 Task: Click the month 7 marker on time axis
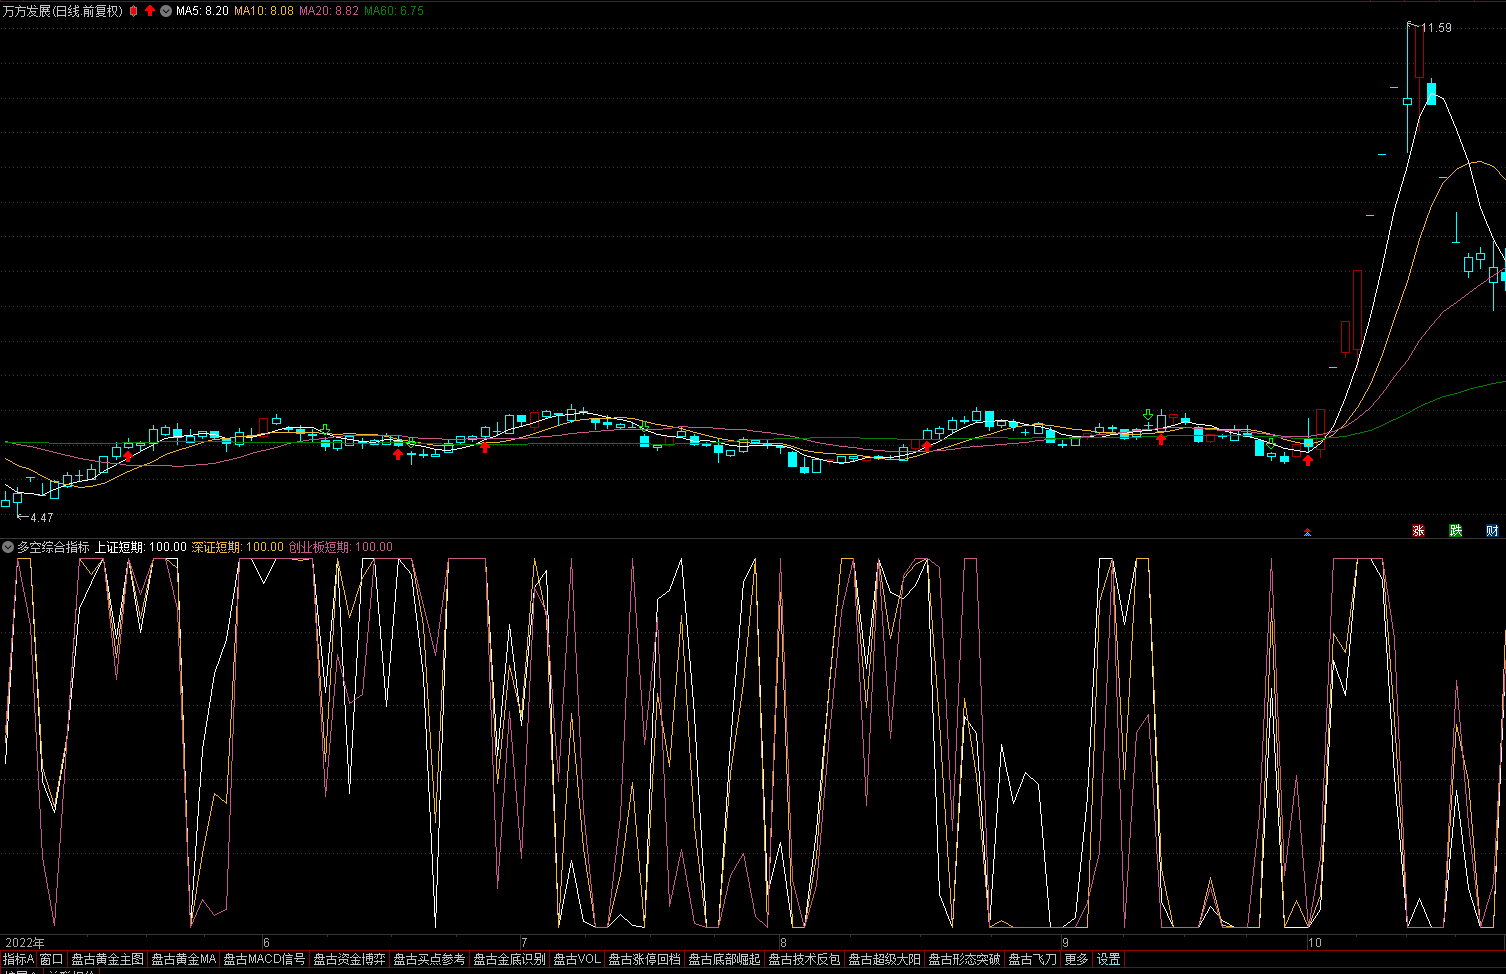524,943
